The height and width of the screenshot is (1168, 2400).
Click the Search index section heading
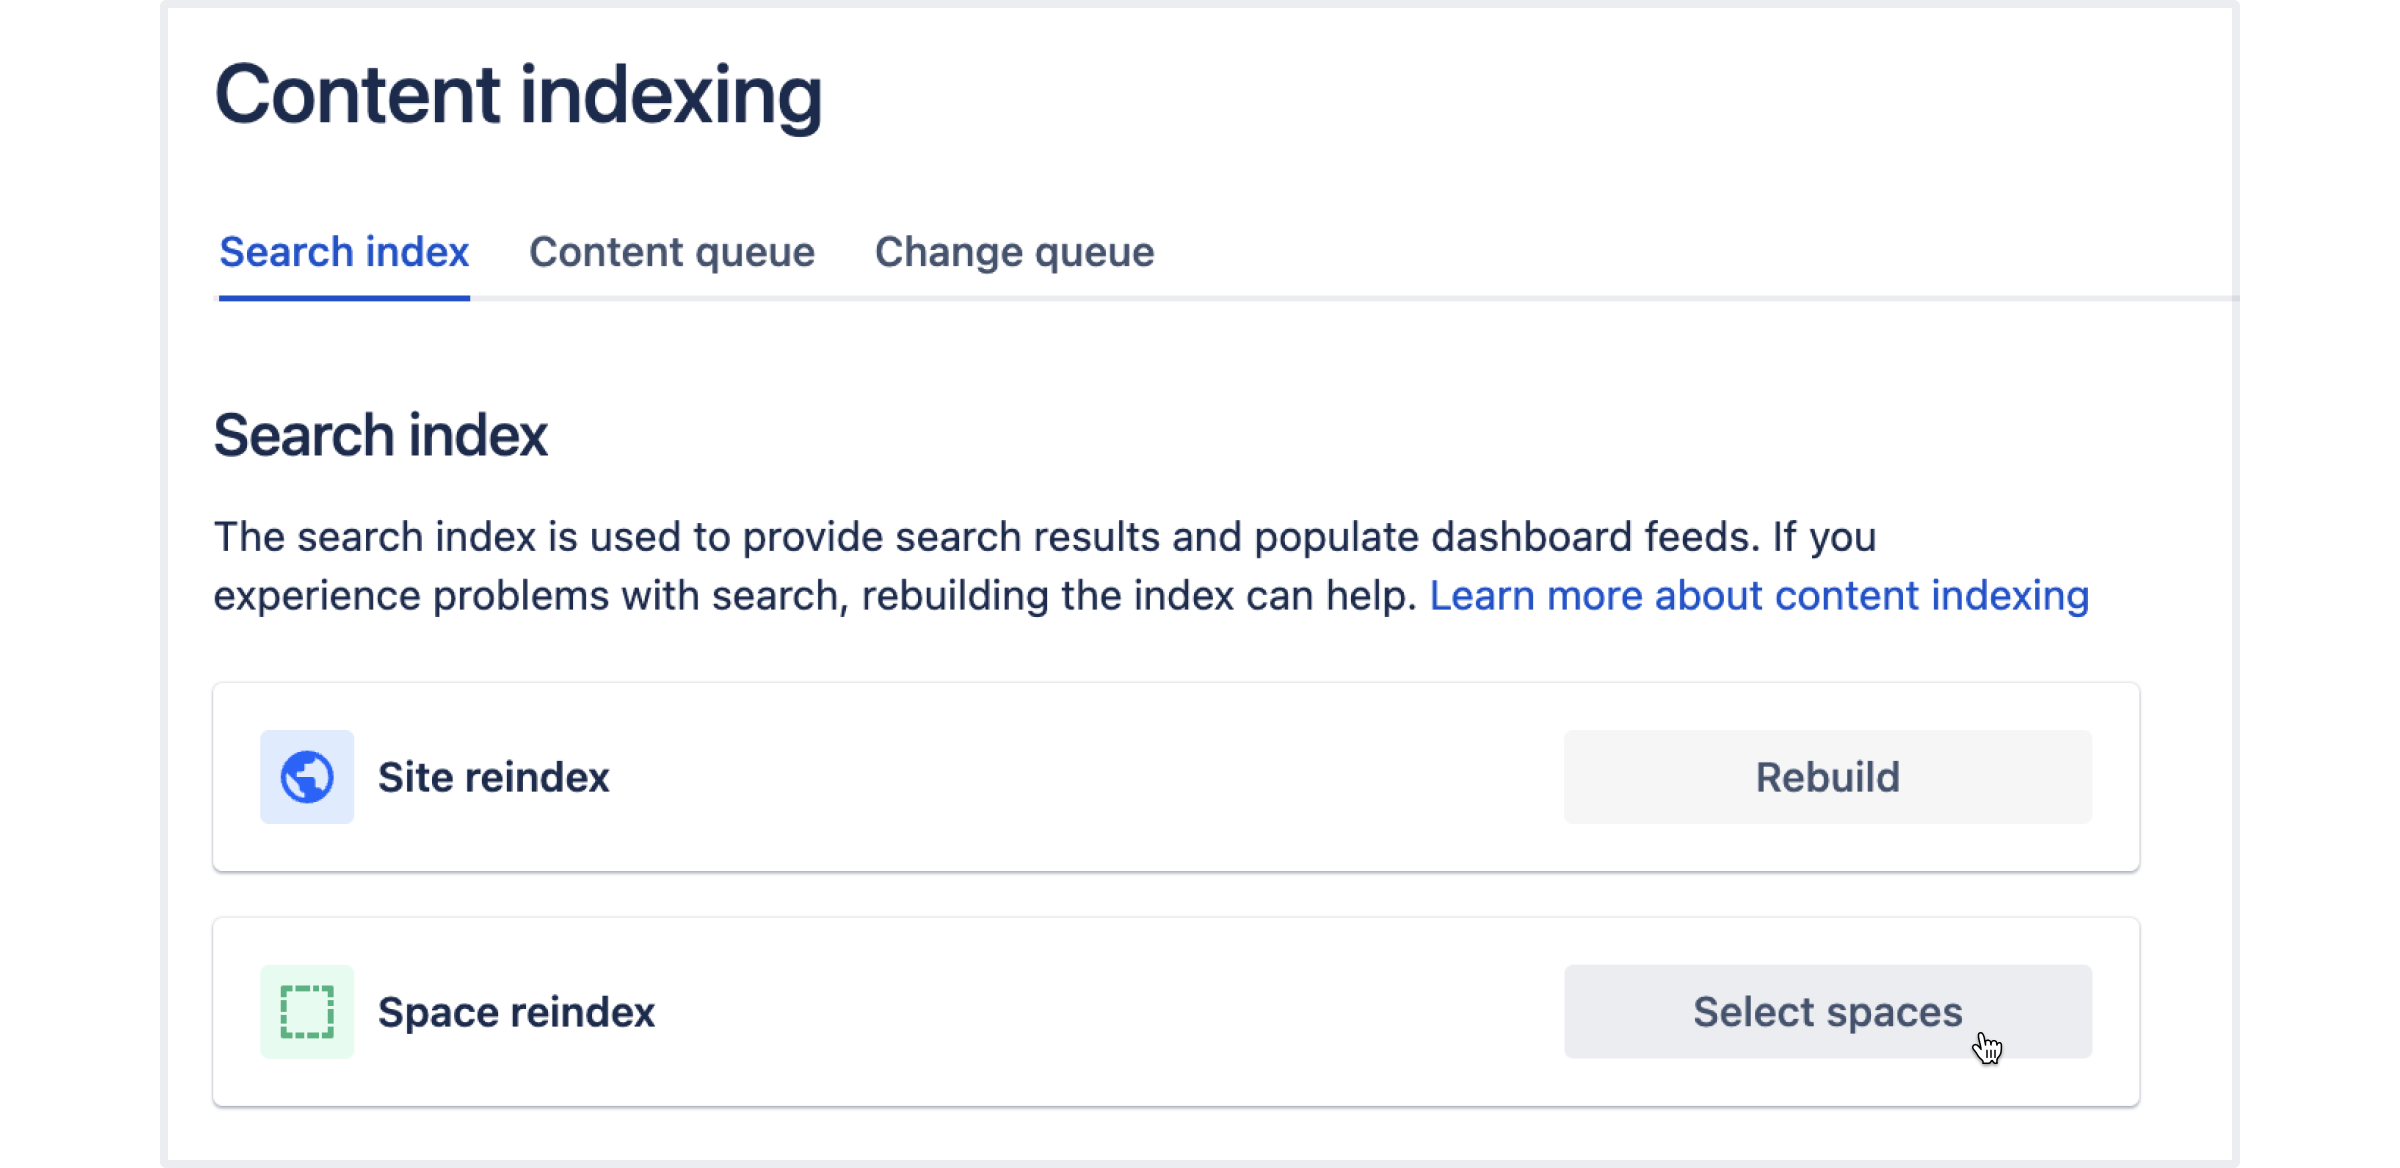[x=381, y=436]
